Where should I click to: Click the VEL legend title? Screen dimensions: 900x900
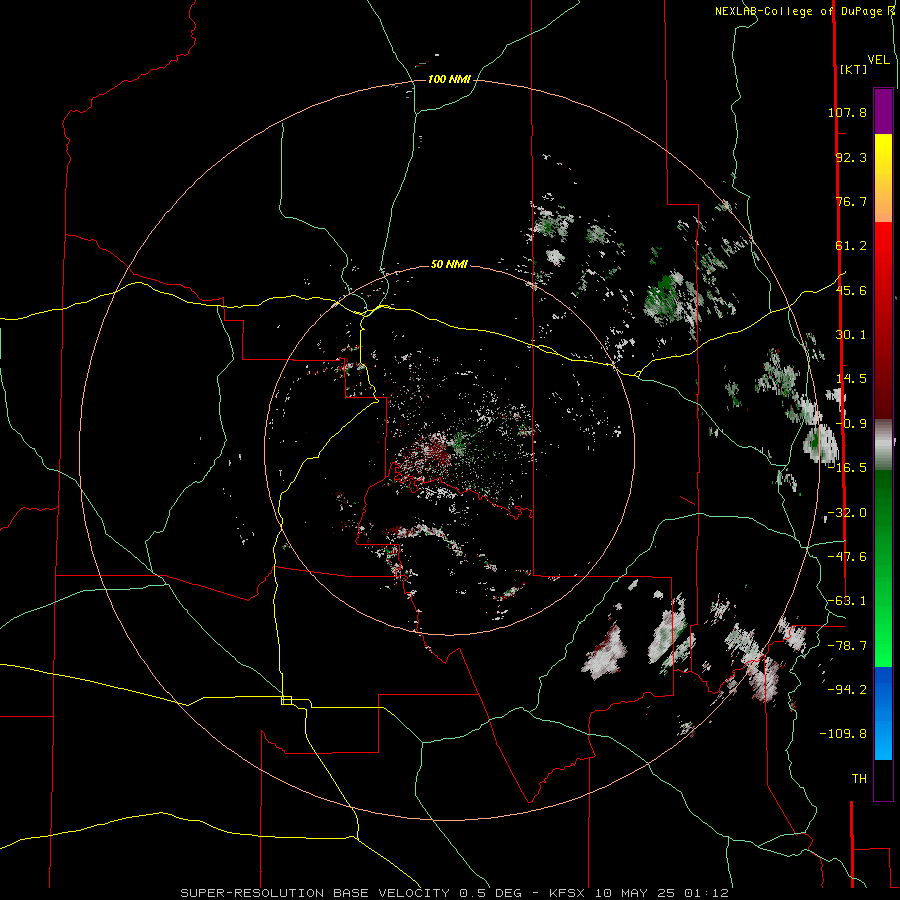[878, 60]
